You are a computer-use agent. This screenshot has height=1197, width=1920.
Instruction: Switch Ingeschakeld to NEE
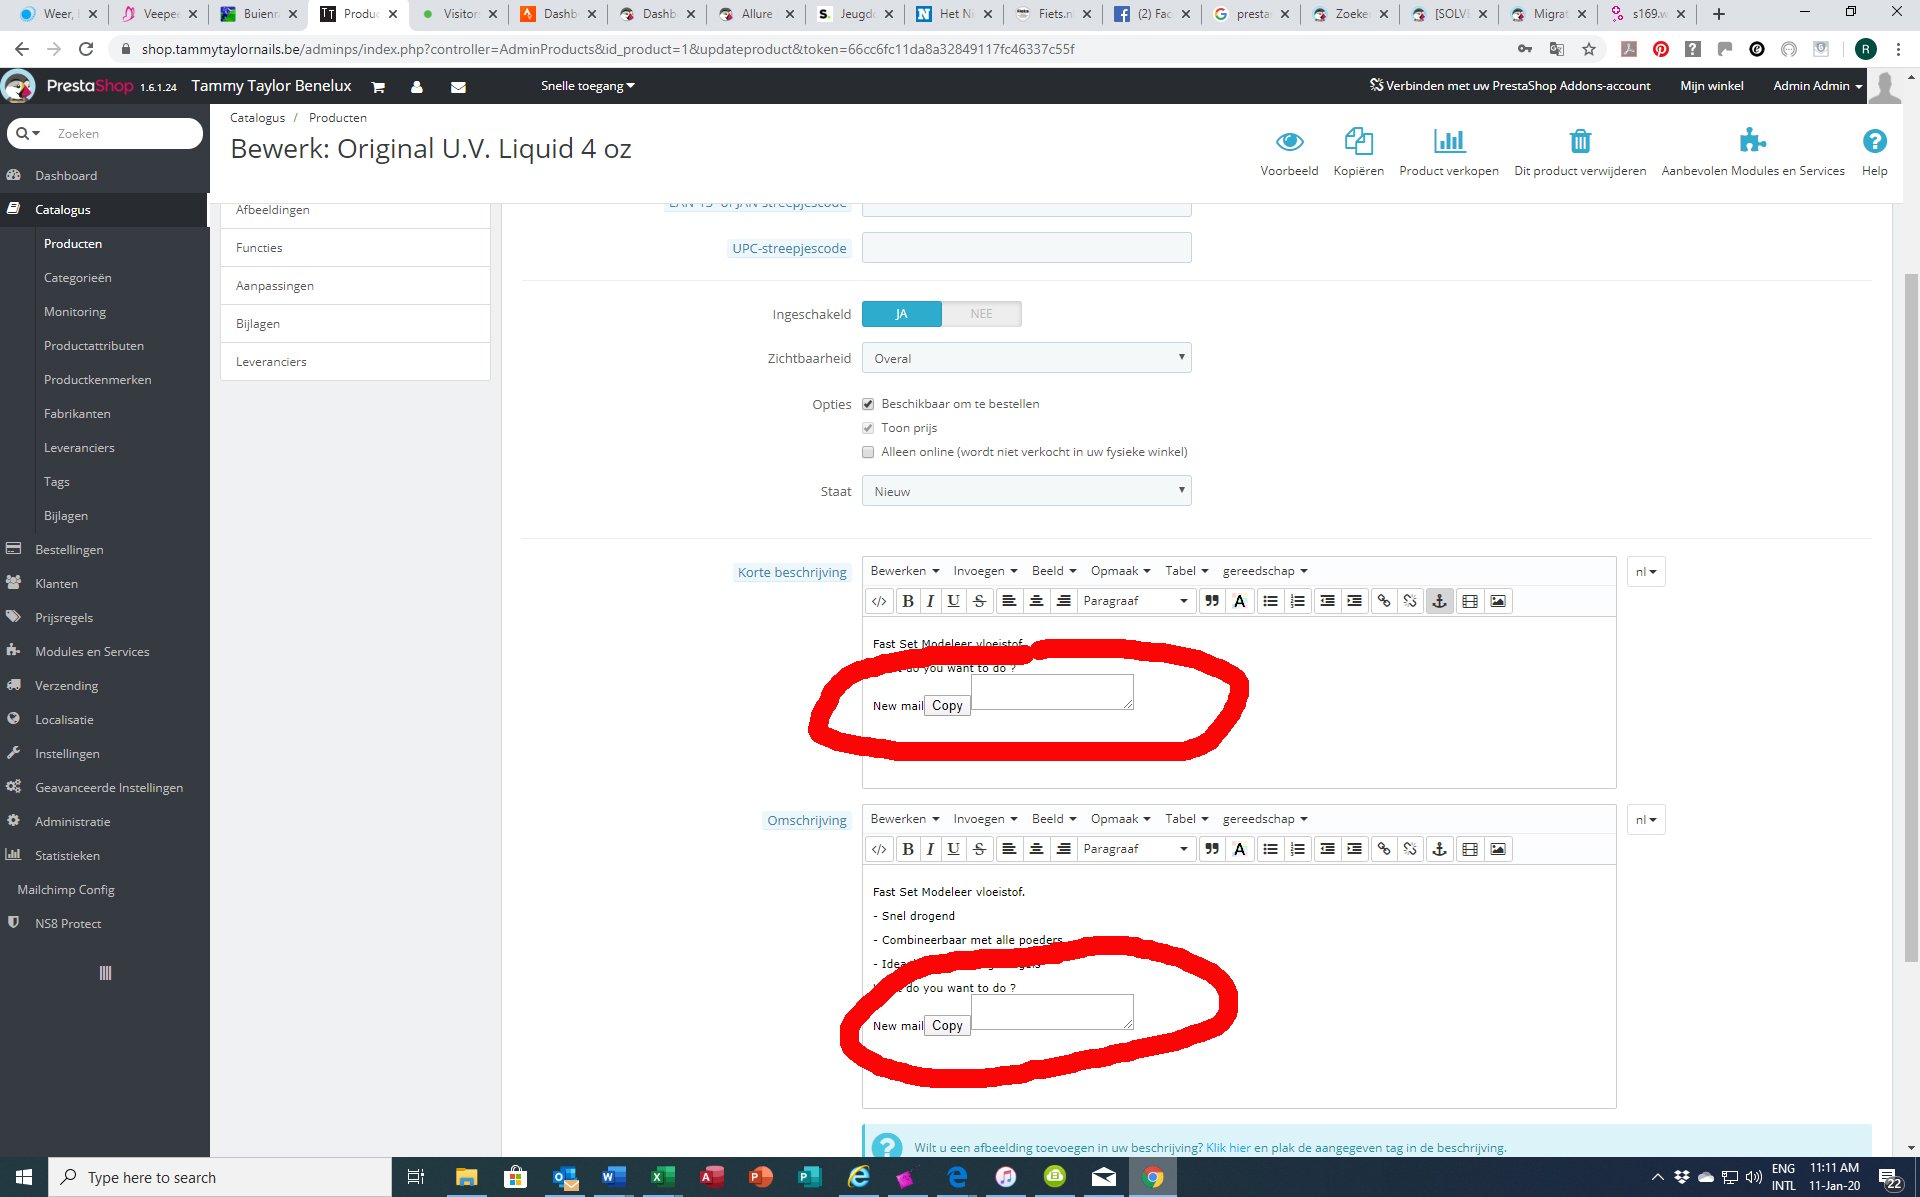click(x=981, y=314)
